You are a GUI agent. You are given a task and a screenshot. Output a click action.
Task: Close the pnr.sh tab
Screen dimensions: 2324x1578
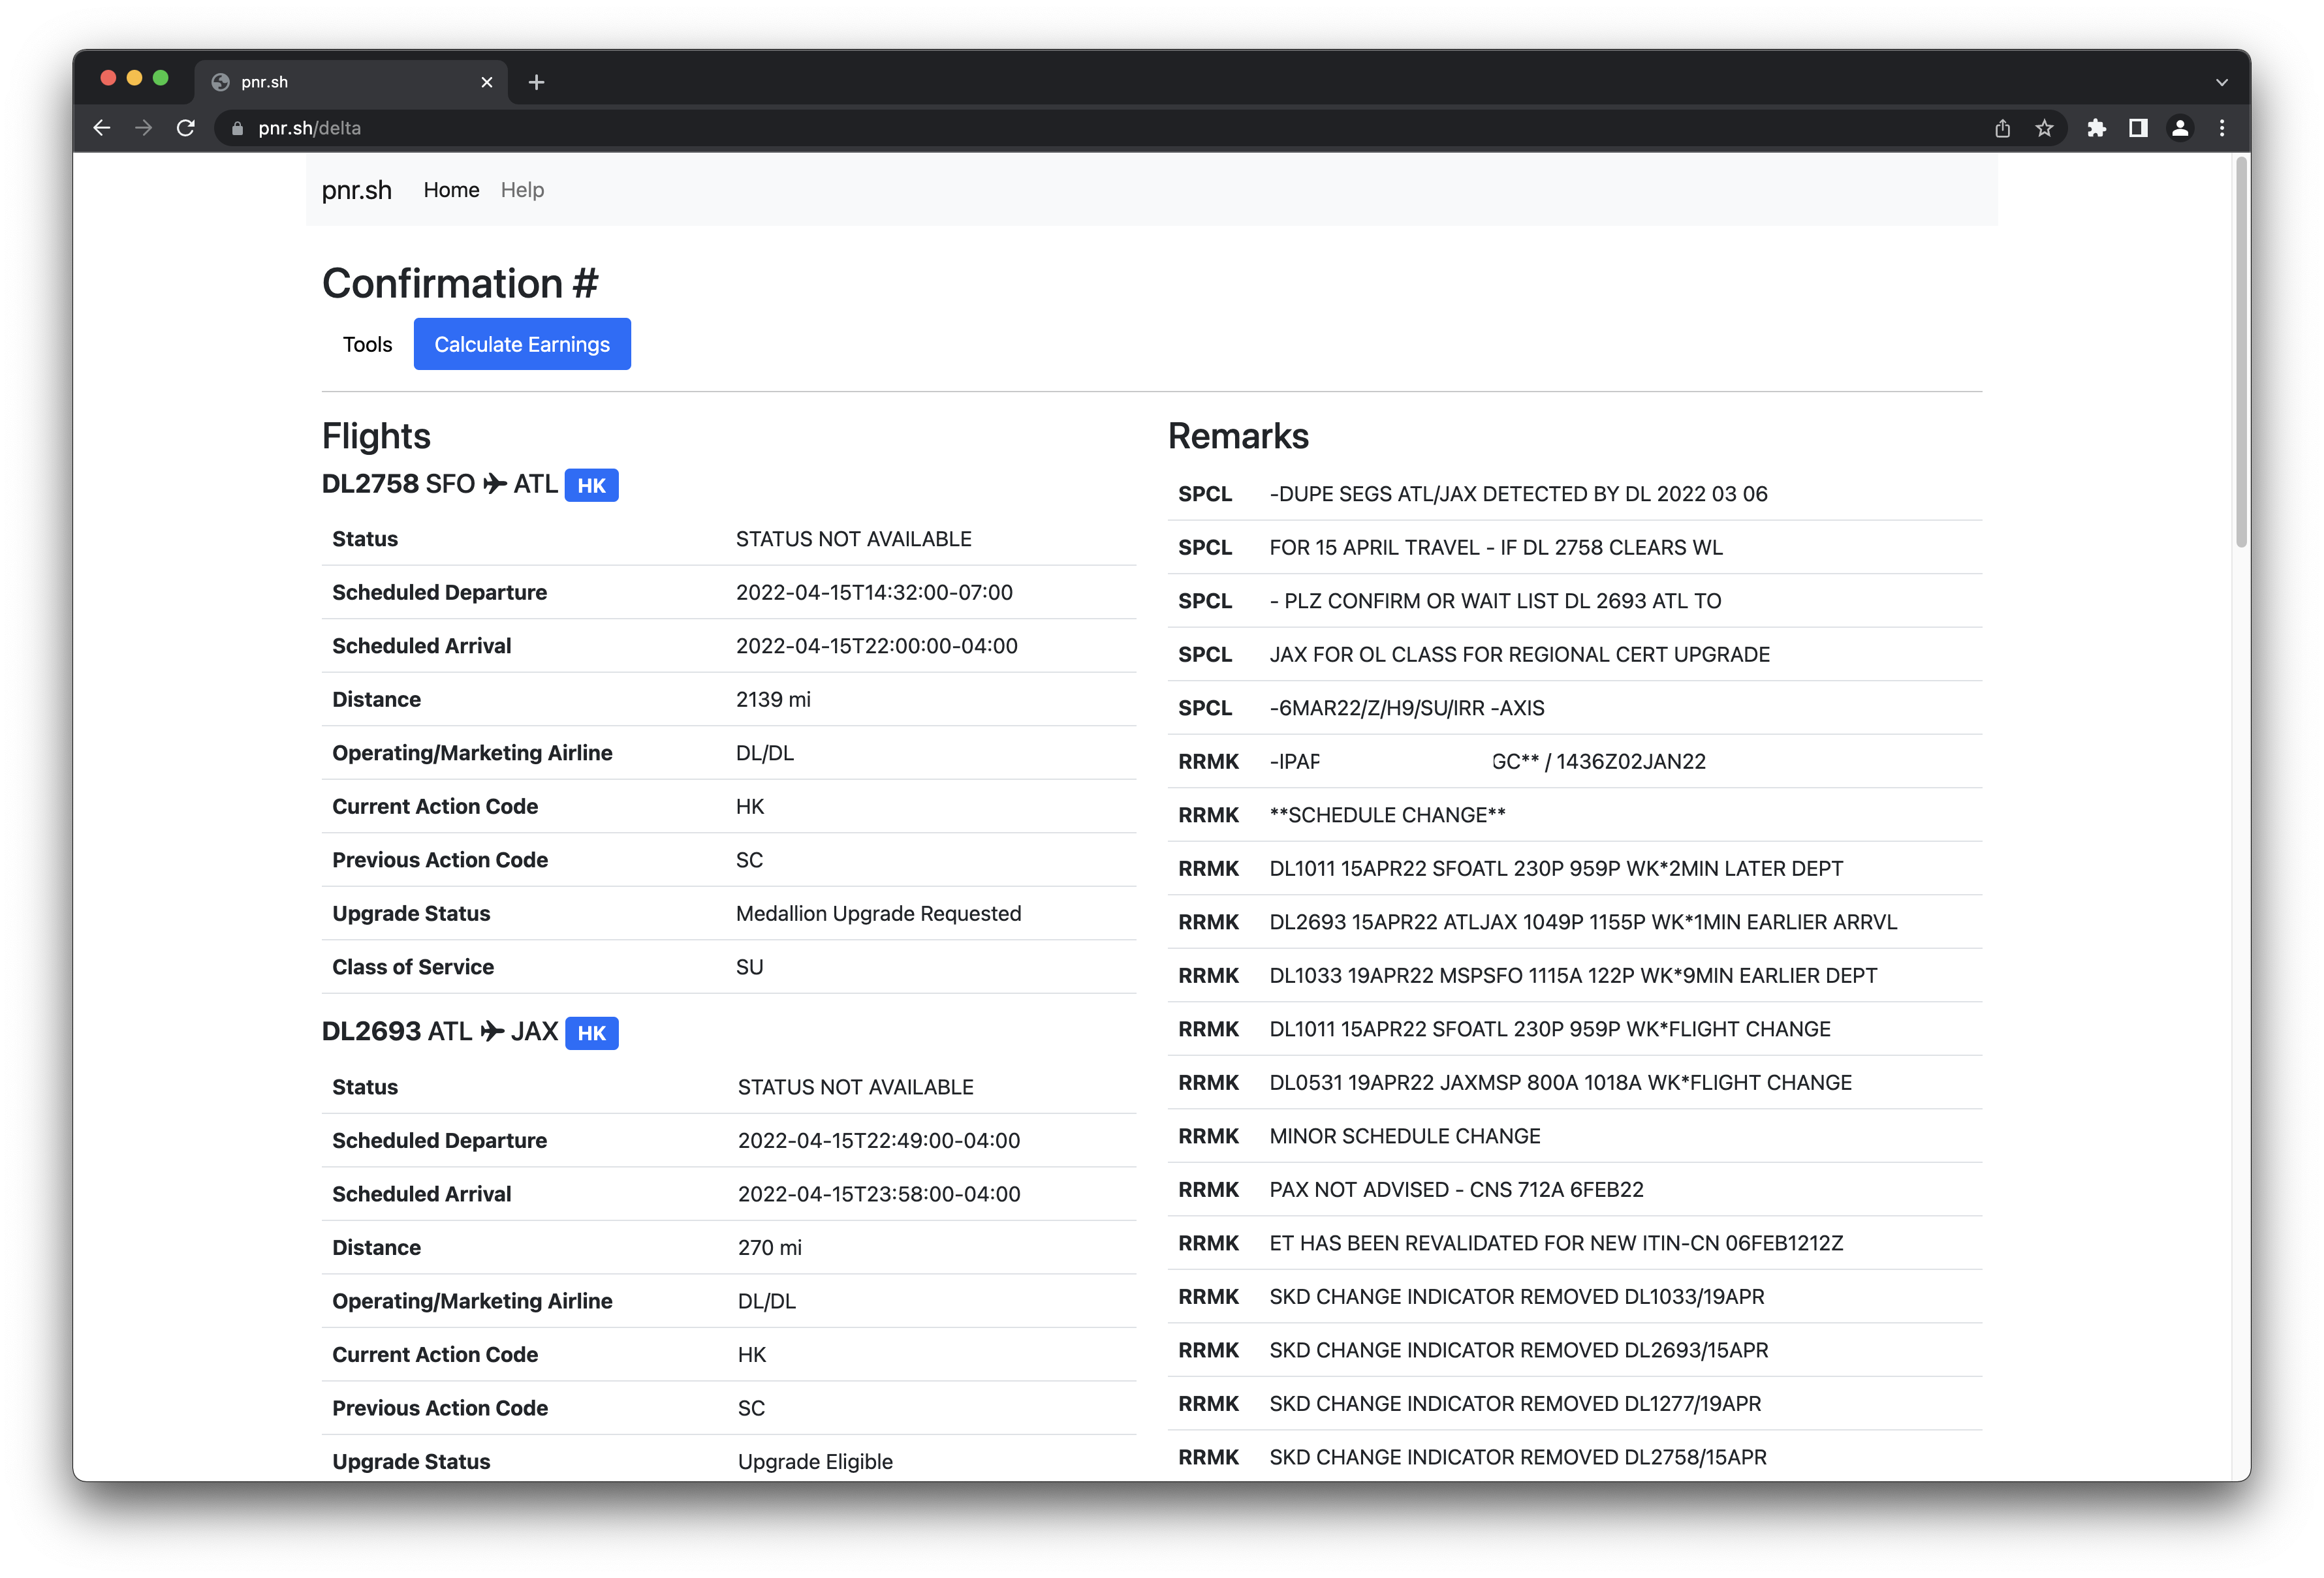coord(487,82)
